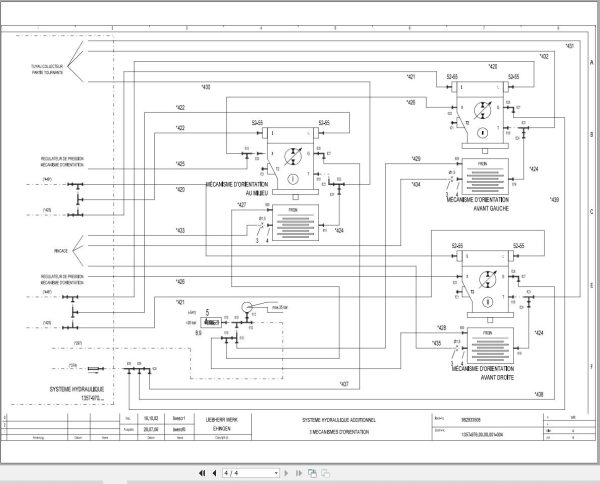The height and width of the screenshot is (484, 600).
Task: Go to the previous page
Action: [x=214, y=473]
